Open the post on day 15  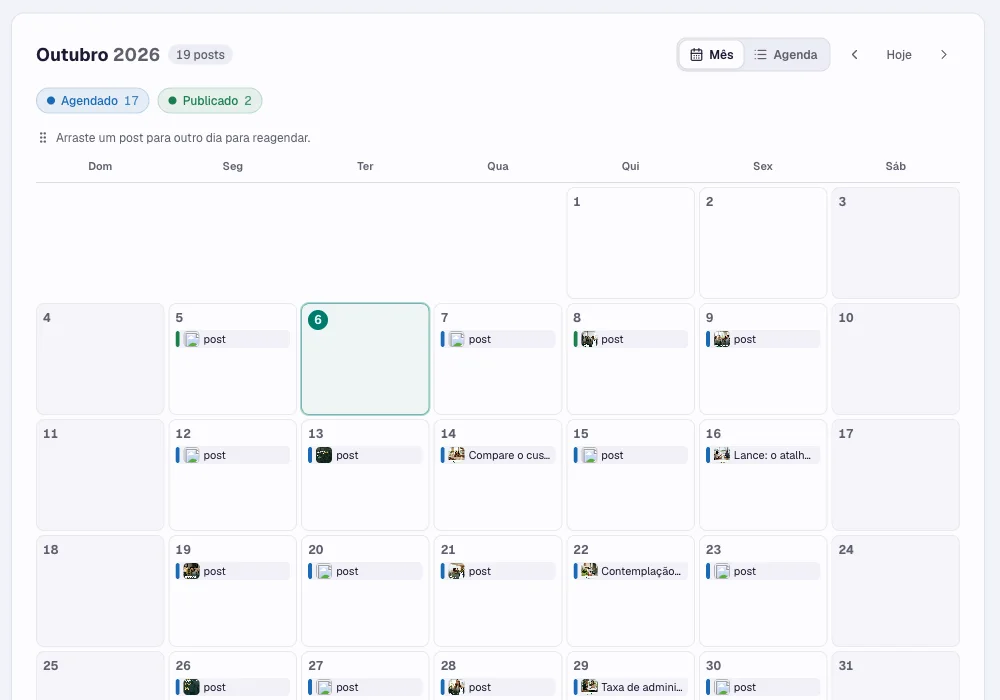(x=631, y=455)
